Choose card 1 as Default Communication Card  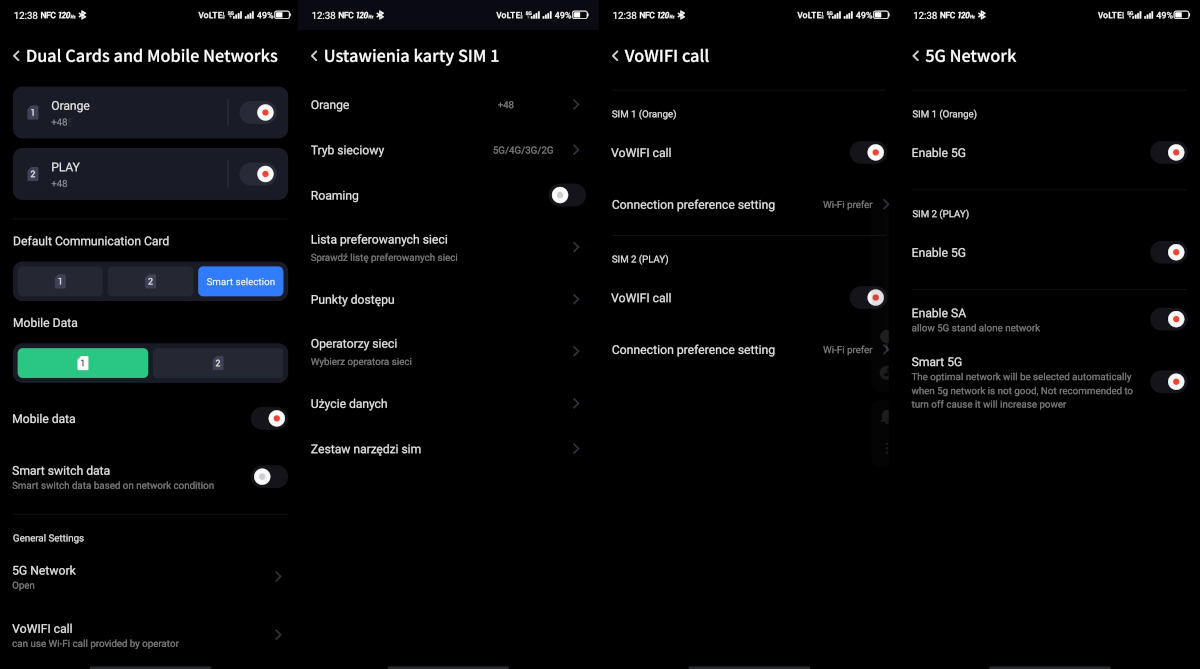point(60,282)
